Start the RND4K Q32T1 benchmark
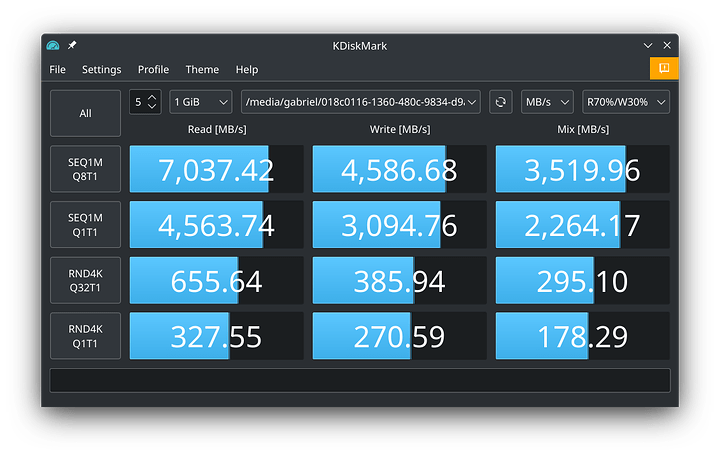The height and width of the screenshot is (456, 720). [x=85, y=280]
